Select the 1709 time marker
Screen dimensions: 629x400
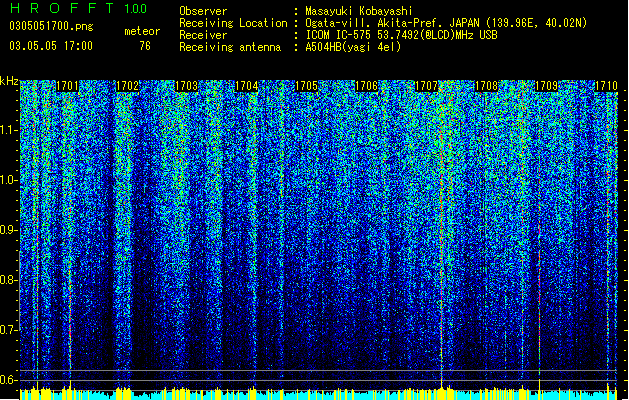tap(546, 86)
